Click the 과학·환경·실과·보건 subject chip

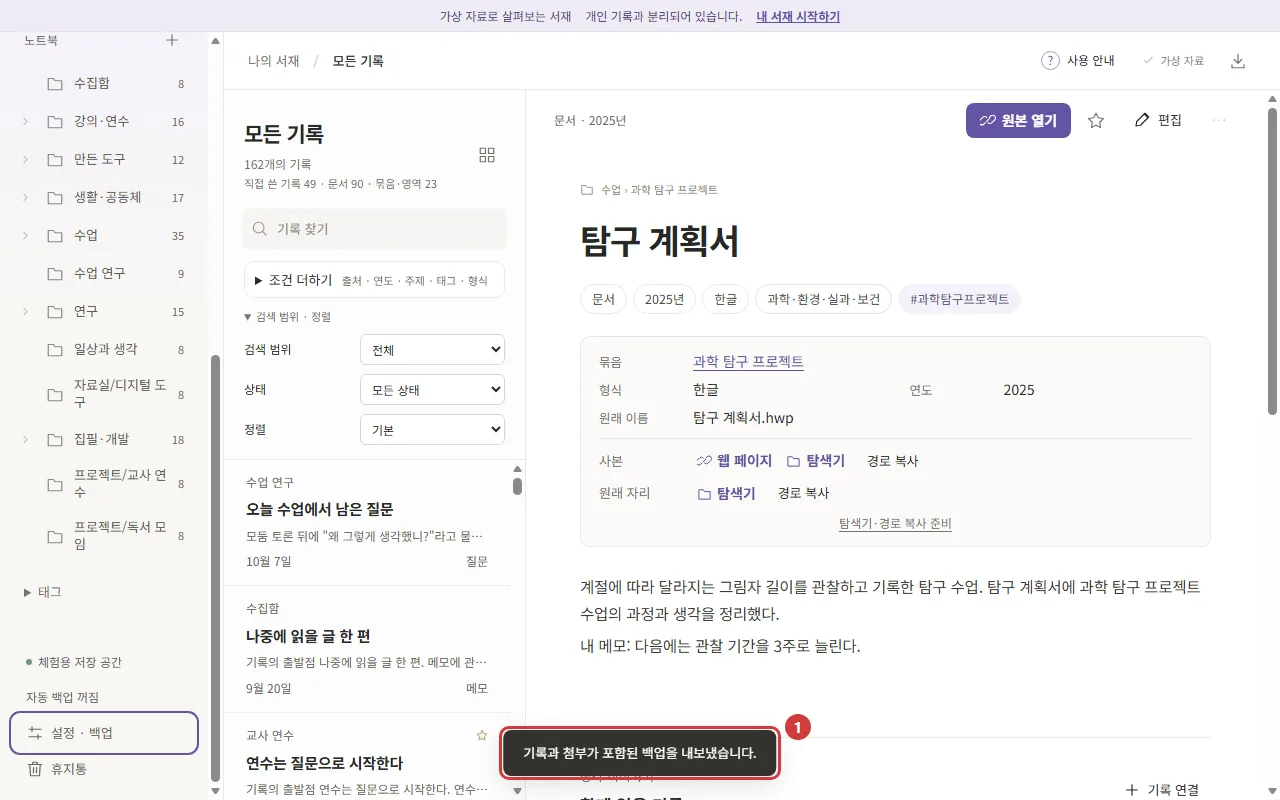[x=823, y=299]
